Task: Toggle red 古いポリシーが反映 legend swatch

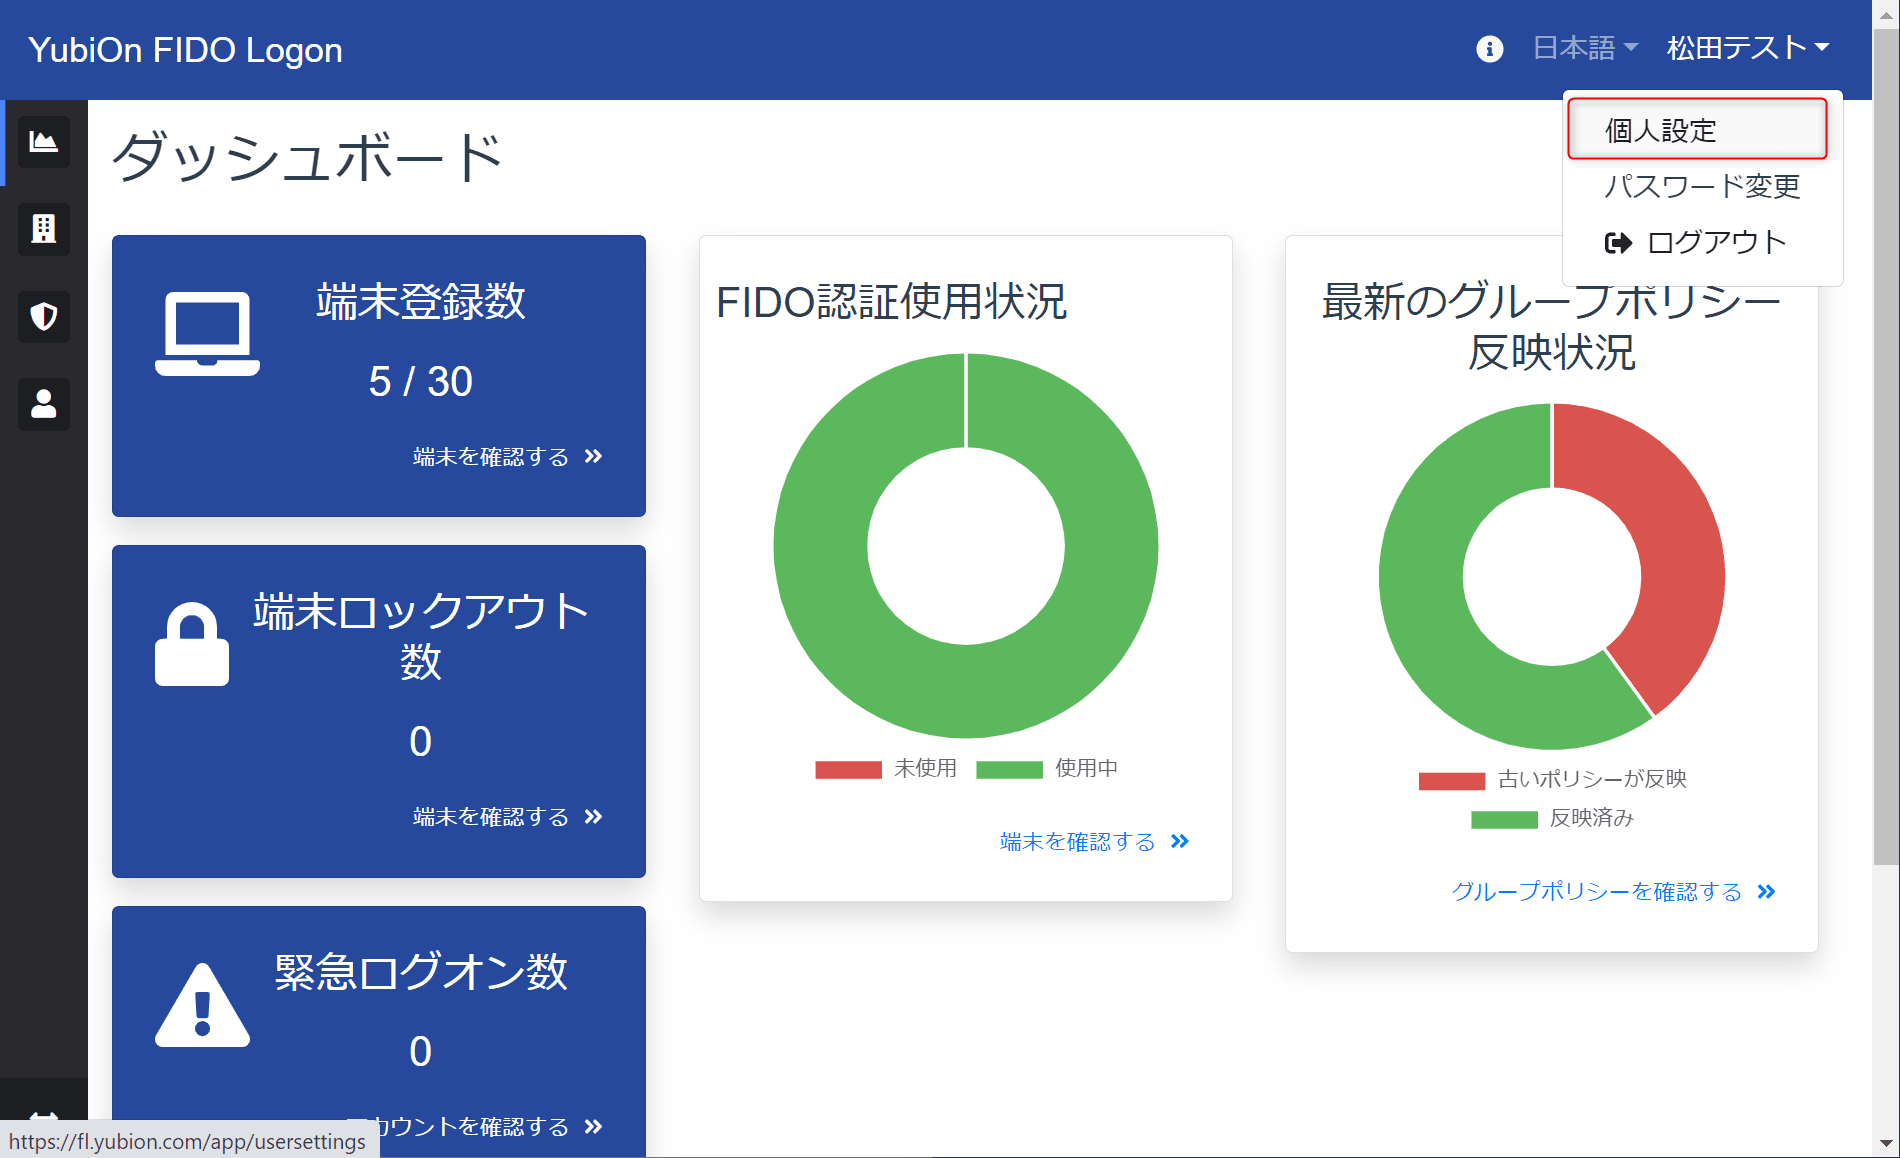Action: tap(1451, 781)
